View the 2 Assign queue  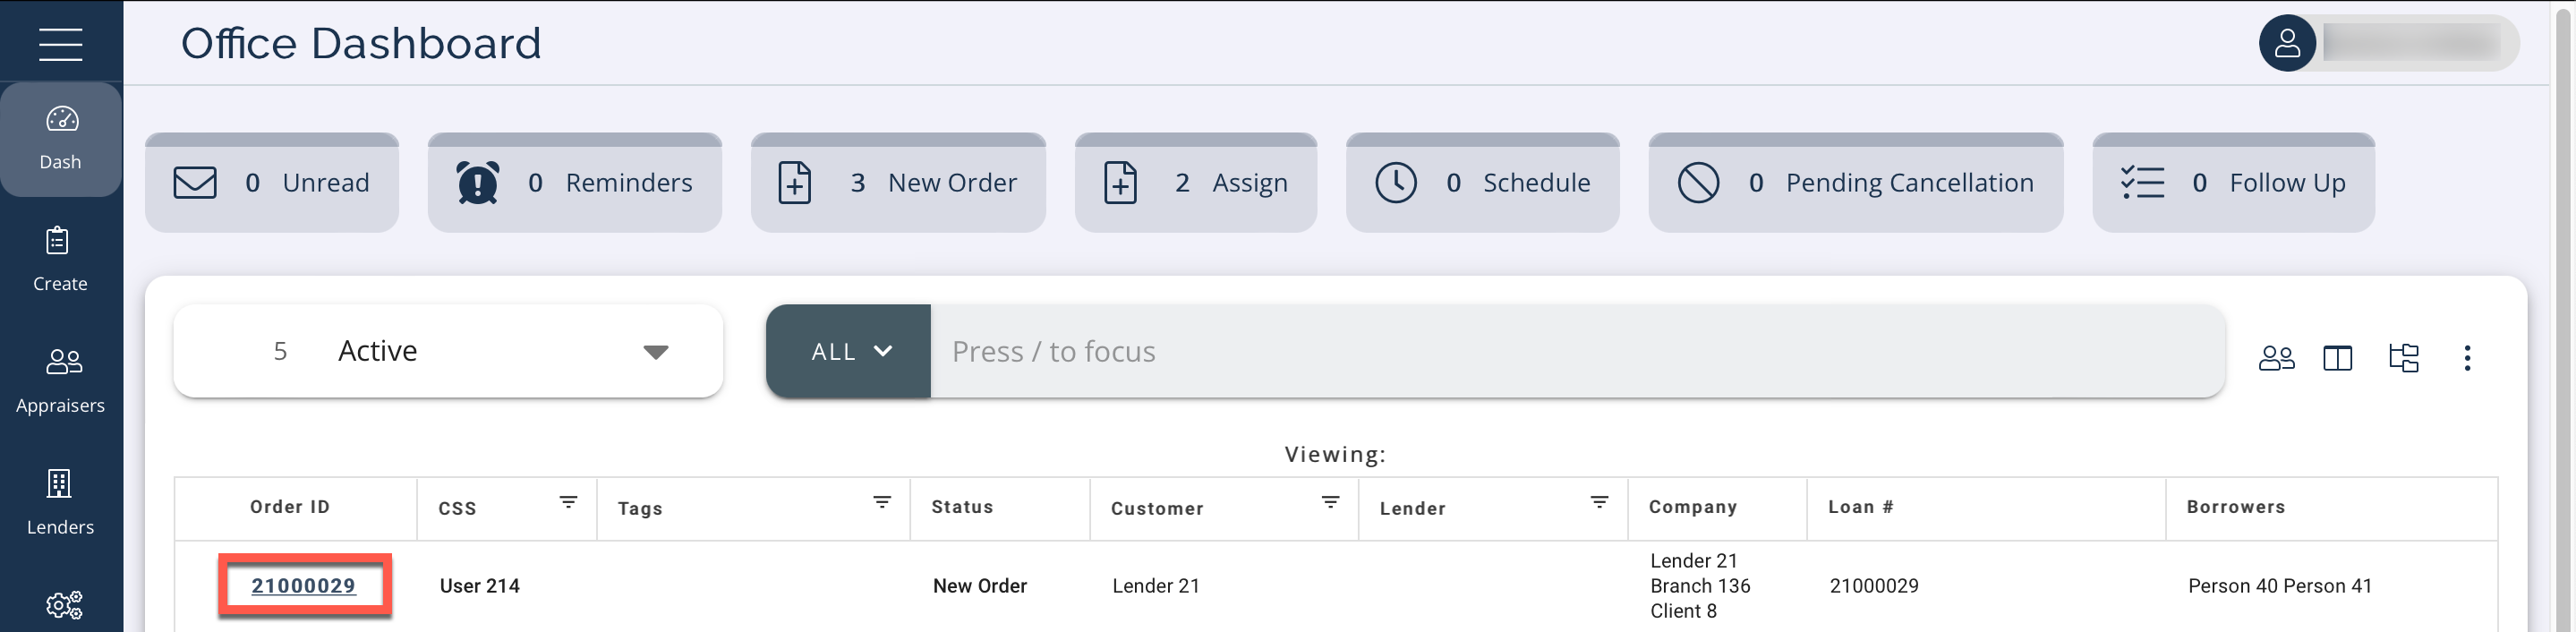pos(1195,183)
